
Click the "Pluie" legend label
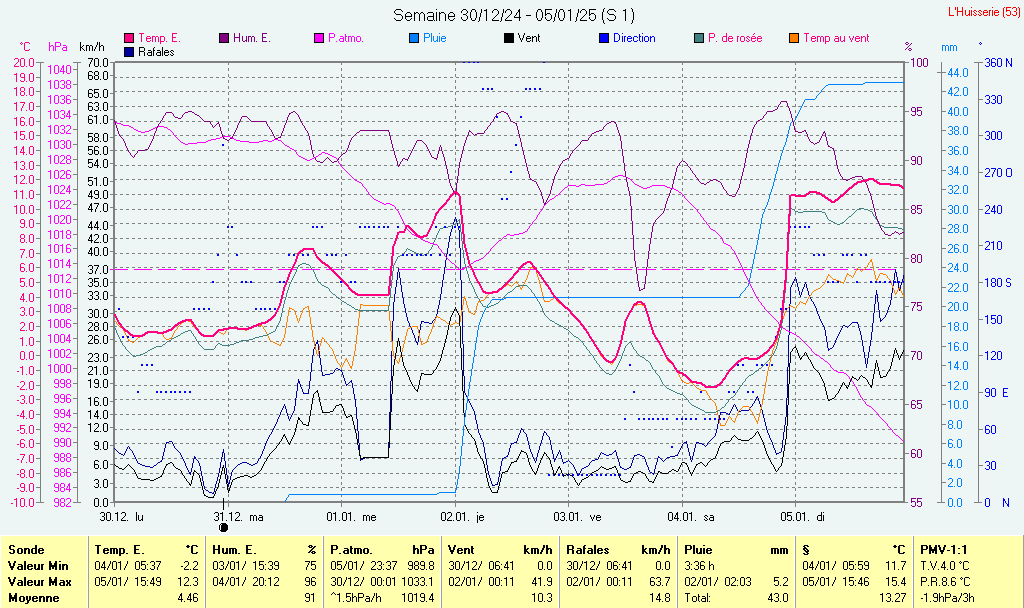coord(435,38)
